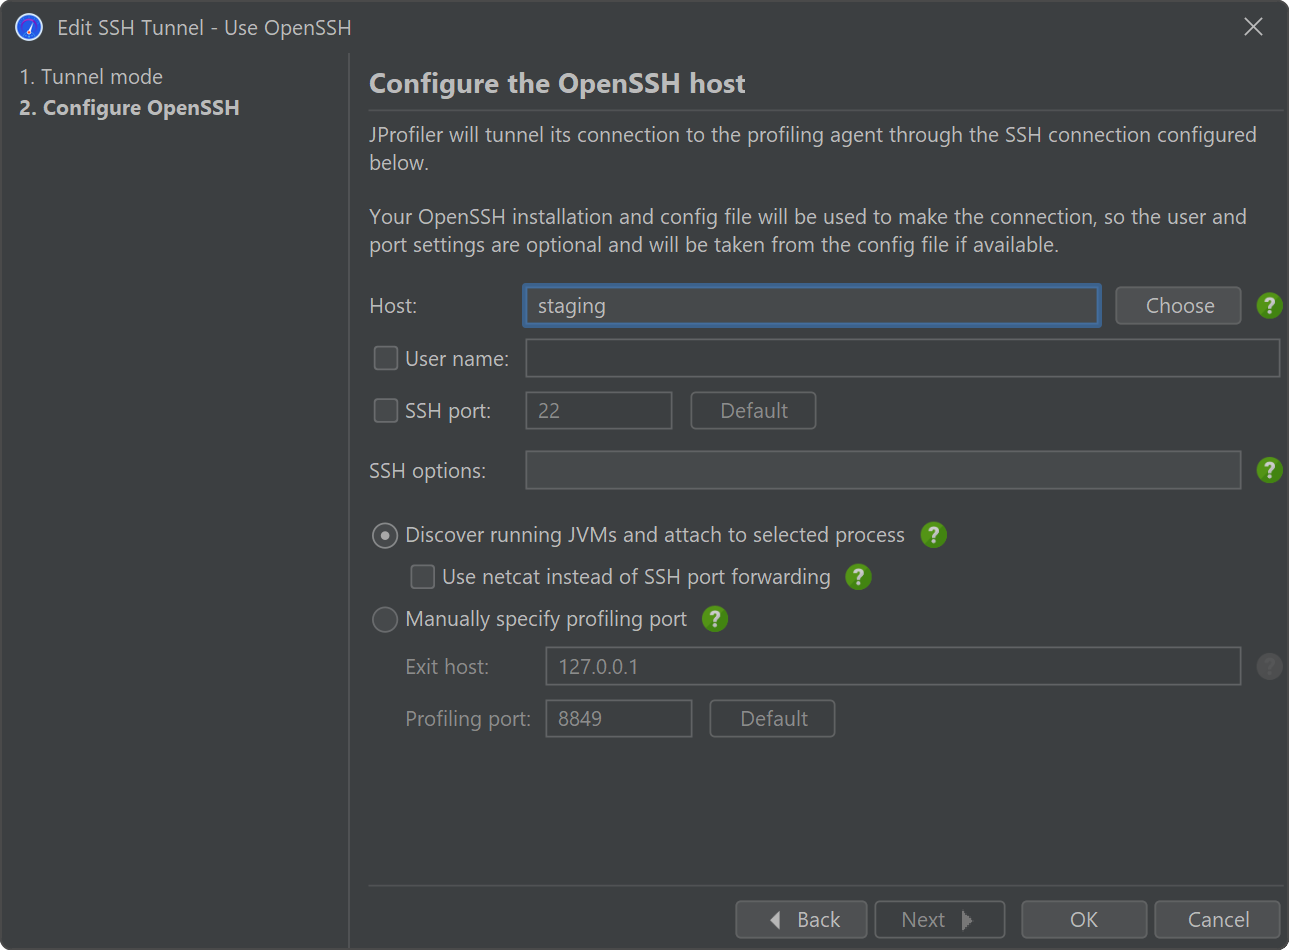Image resolution: width=1289 pixels, height=950 pixels.
Task: Click the Choose button for host
Action: pyautogui.click(x=1178, y=306)
